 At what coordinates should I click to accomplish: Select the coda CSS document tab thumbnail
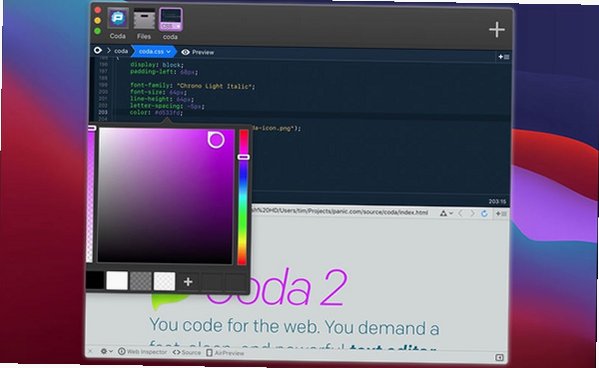tap(170, 19)
